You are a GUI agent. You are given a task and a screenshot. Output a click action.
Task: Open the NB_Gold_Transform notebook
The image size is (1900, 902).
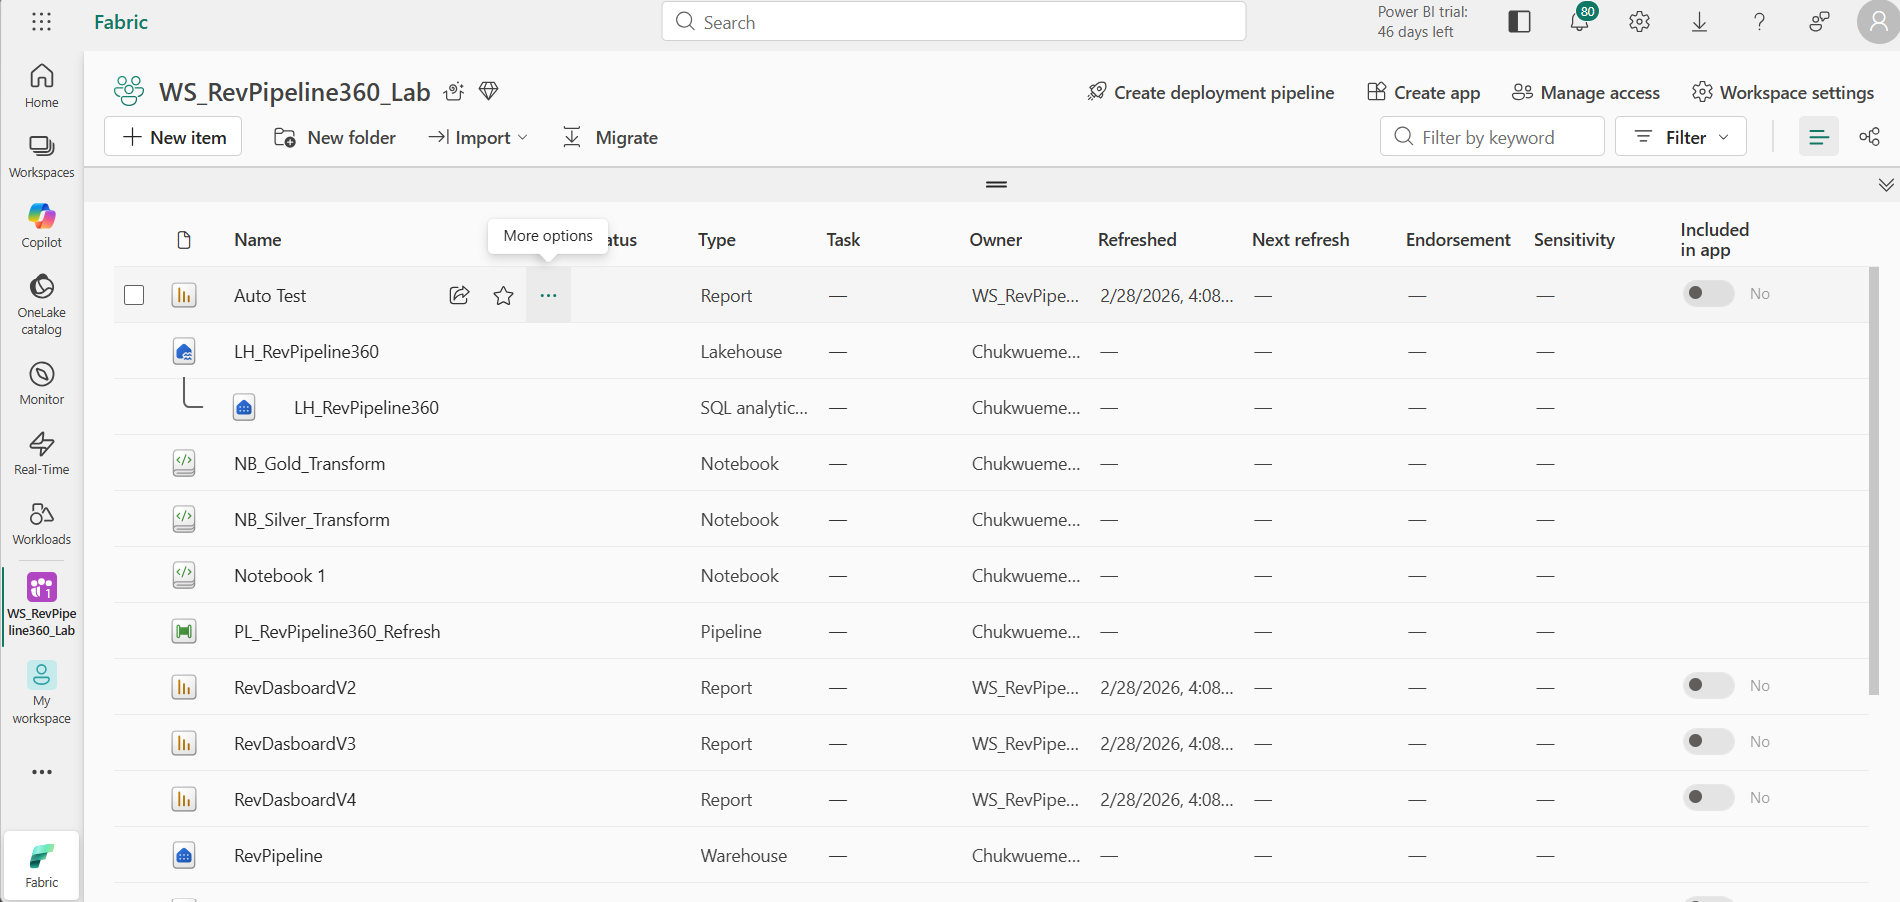(x=309, y=464)
